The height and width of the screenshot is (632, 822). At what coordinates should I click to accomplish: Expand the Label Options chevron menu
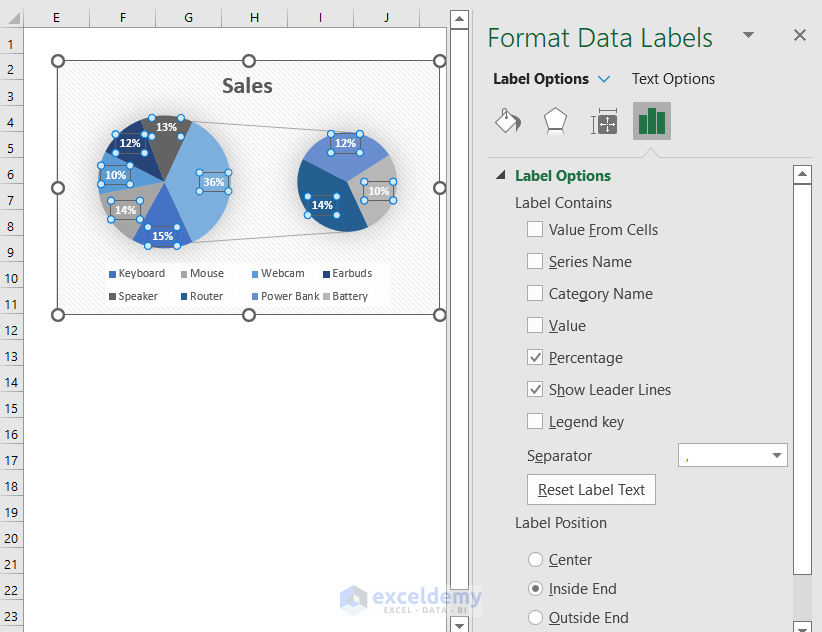[604, 79]
